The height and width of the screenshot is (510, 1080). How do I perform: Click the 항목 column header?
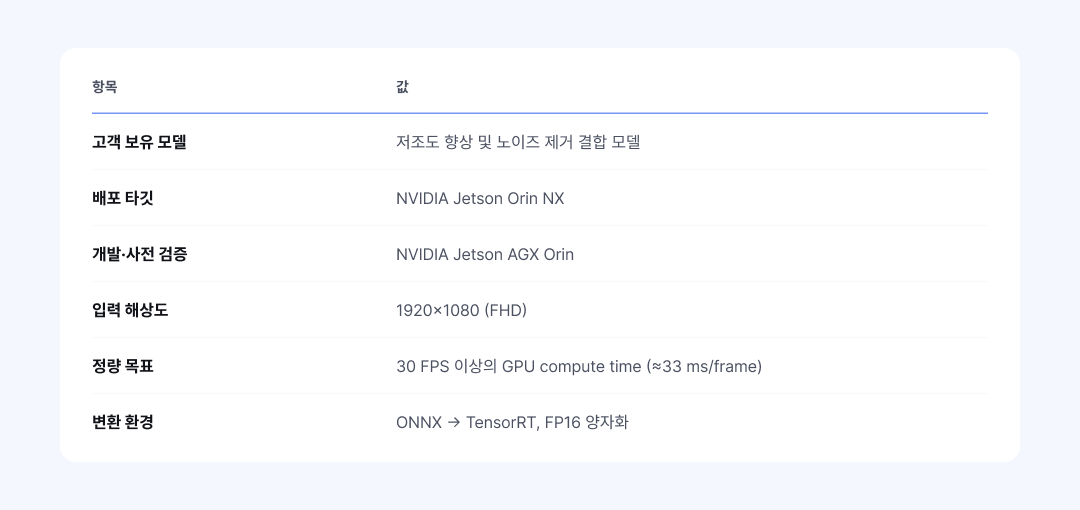tap(105, 88)
